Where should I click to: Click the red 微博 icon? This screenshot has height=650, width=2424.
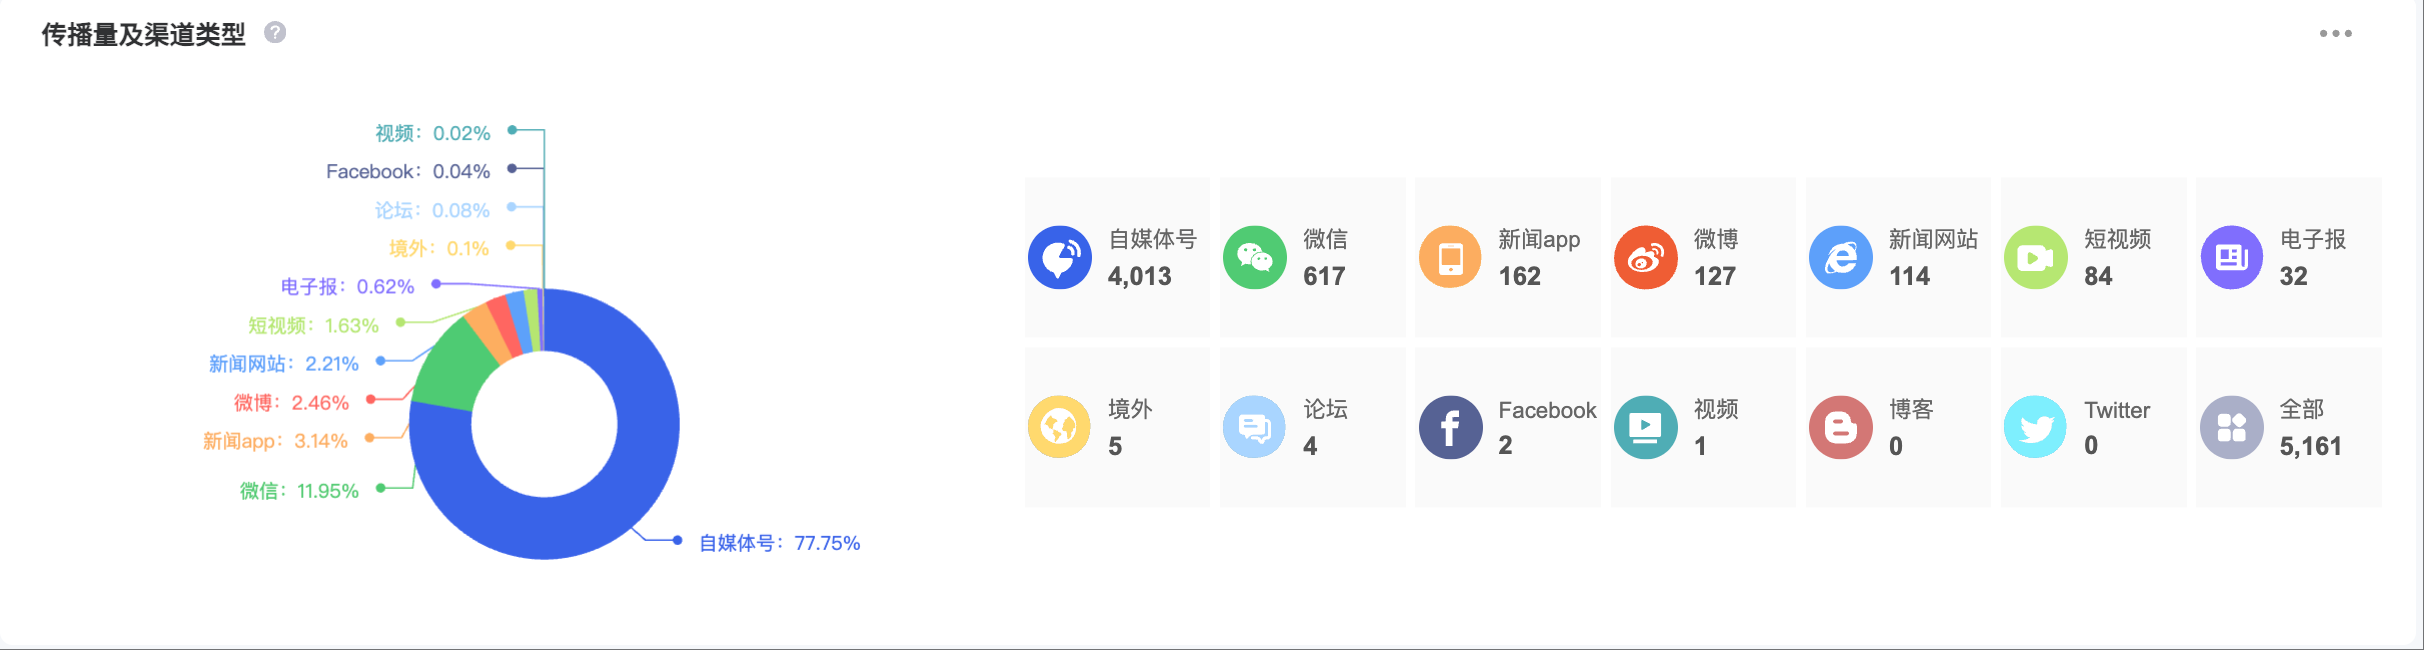tap(1645, 258)
